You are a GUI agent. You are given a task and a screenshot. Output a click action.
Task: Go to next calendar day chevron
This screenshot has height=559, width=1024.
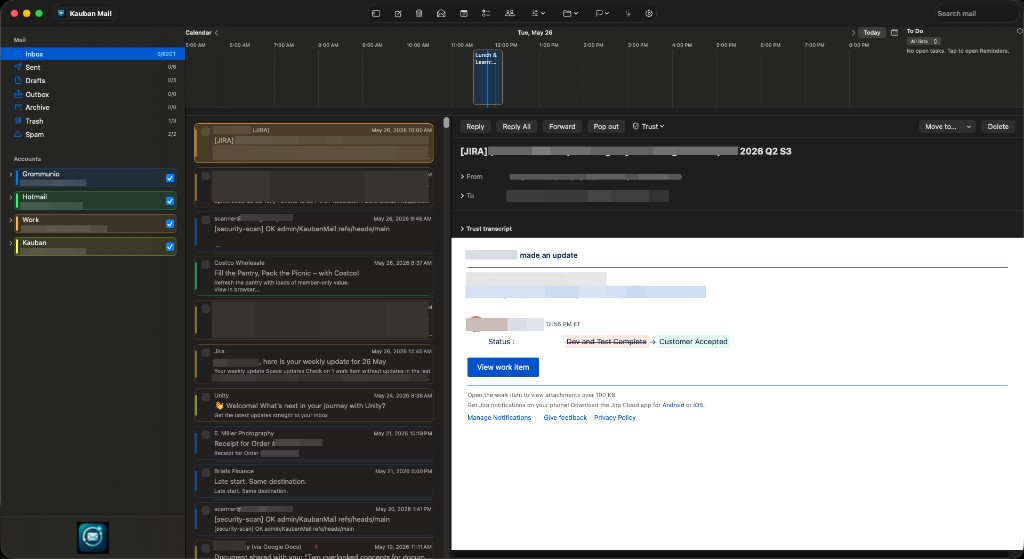pyautogui.click(x=853, y=33)
